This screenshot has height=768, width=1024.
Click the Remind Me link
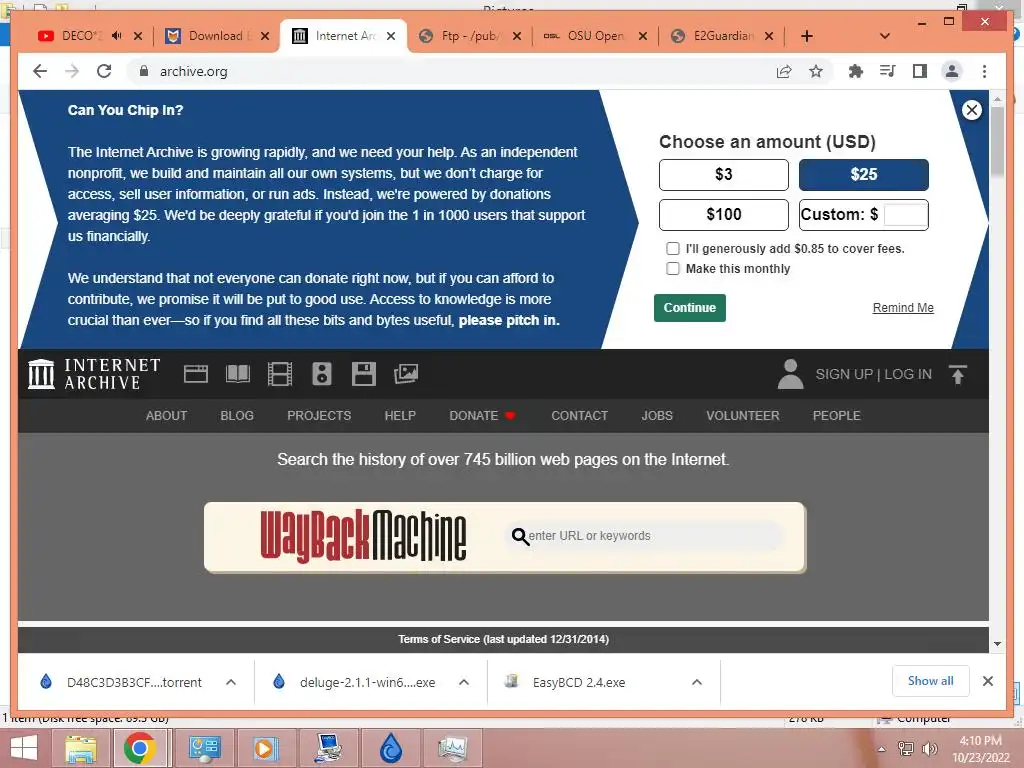pos(903,308)
